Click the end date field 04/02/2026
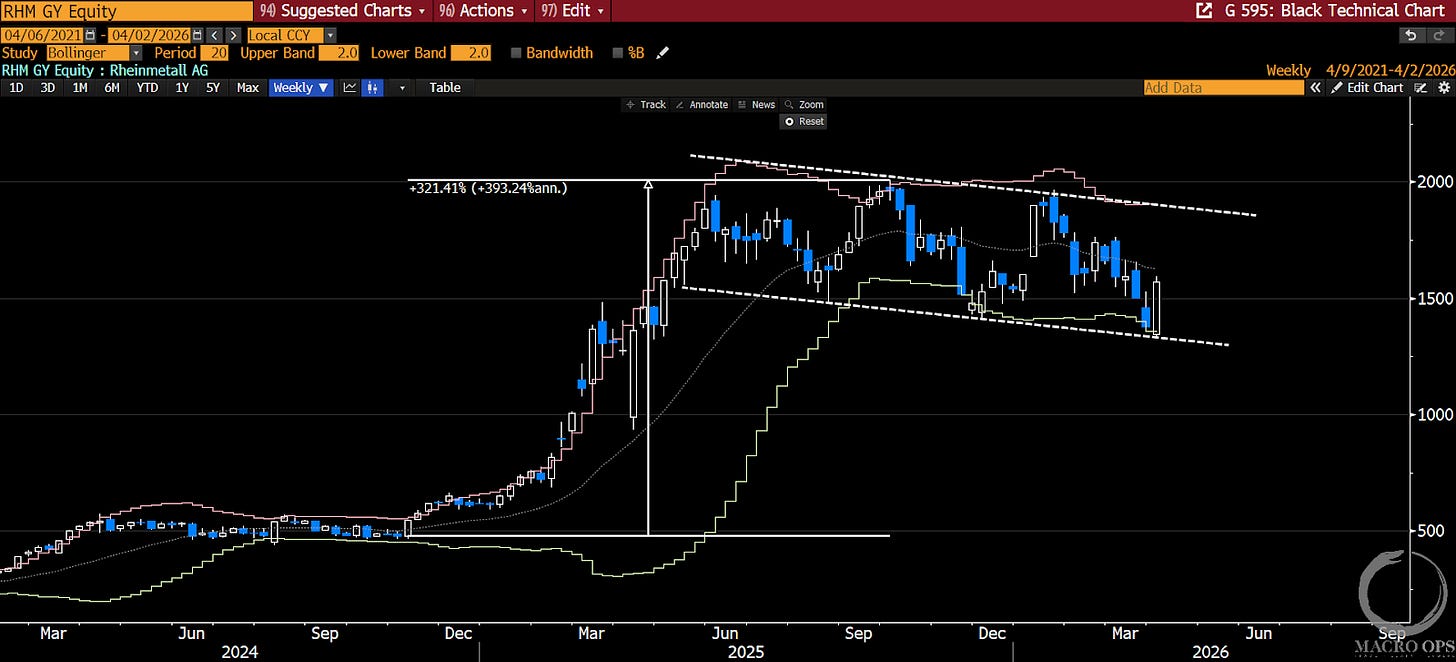Image resolution: width=1456 pixels, height=662 pixels. [149, 35]
